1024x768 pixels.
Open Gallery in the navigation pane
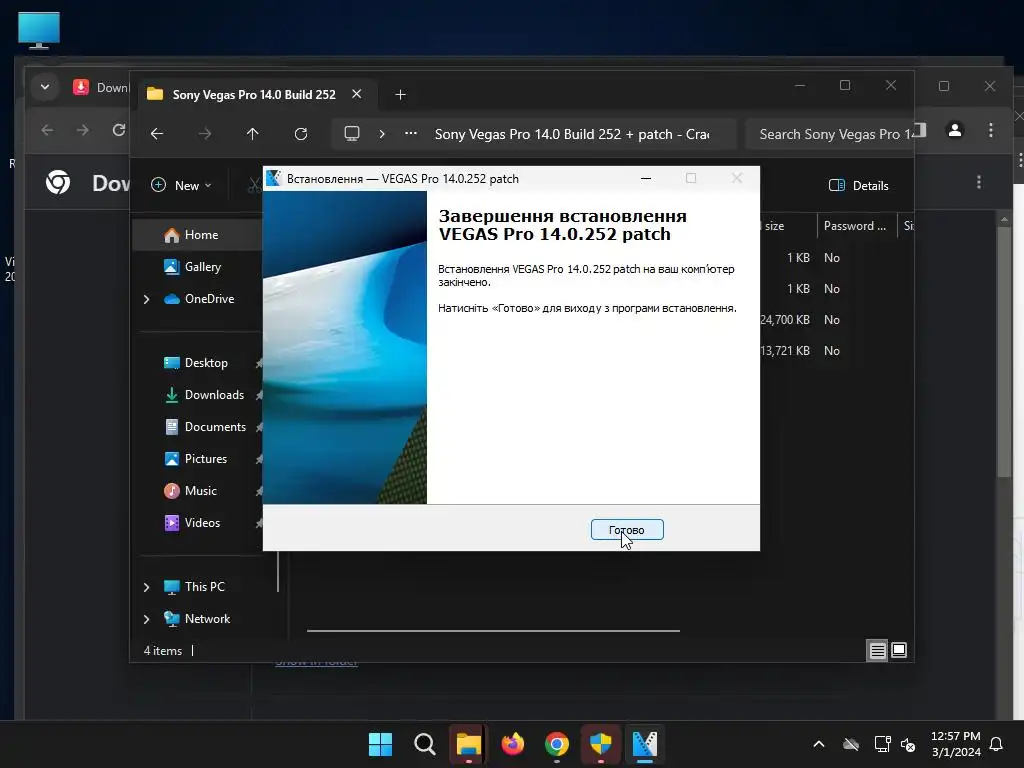click(x=202, y=266)
